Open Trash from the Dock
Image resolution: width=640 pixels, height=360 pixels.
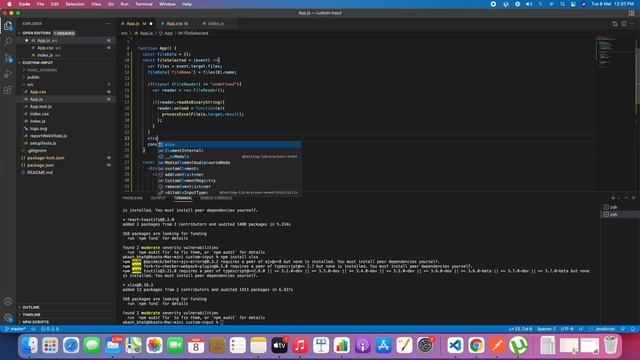coord(611,345)
